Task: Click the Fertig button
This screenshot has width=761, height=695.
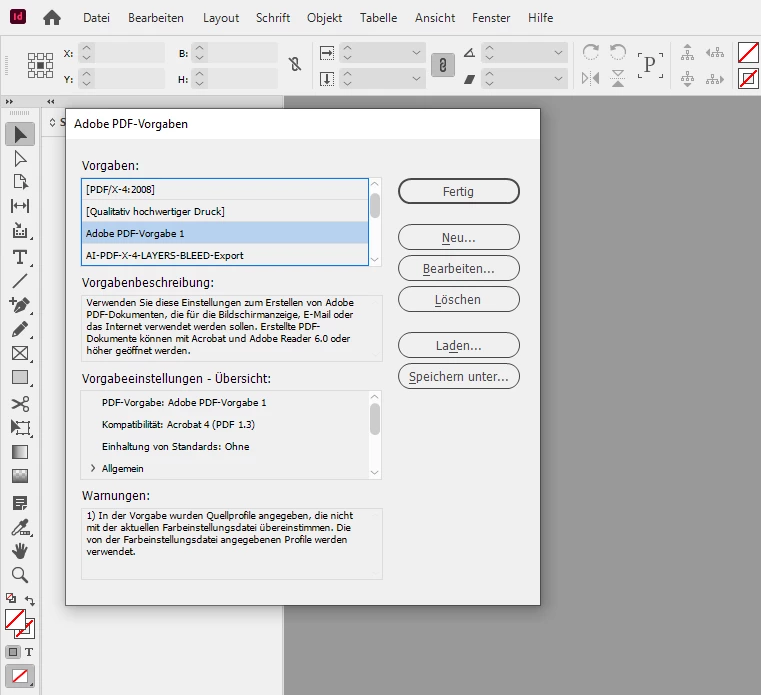Action: tap(459, 191)
